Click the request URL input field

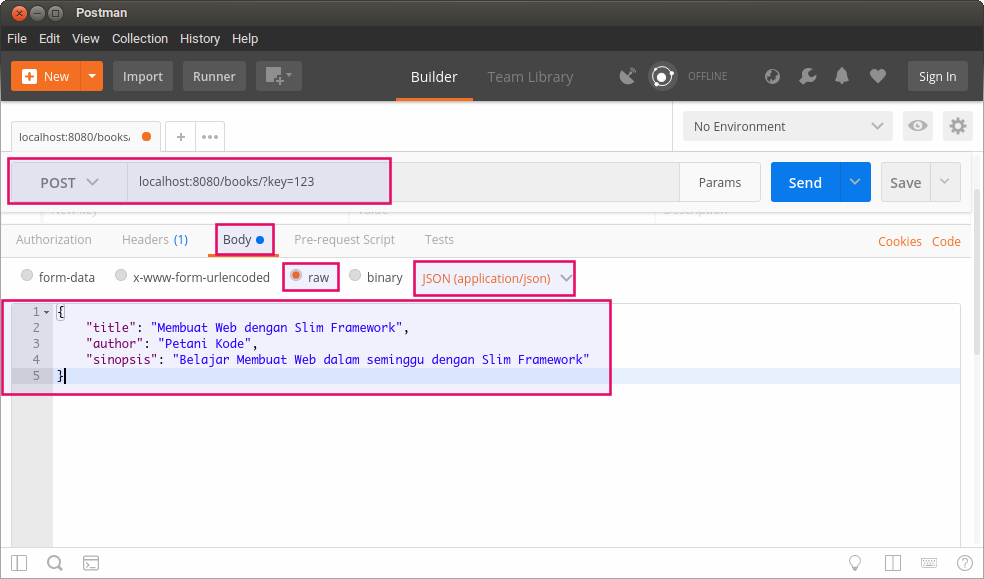tap(400, 183)
